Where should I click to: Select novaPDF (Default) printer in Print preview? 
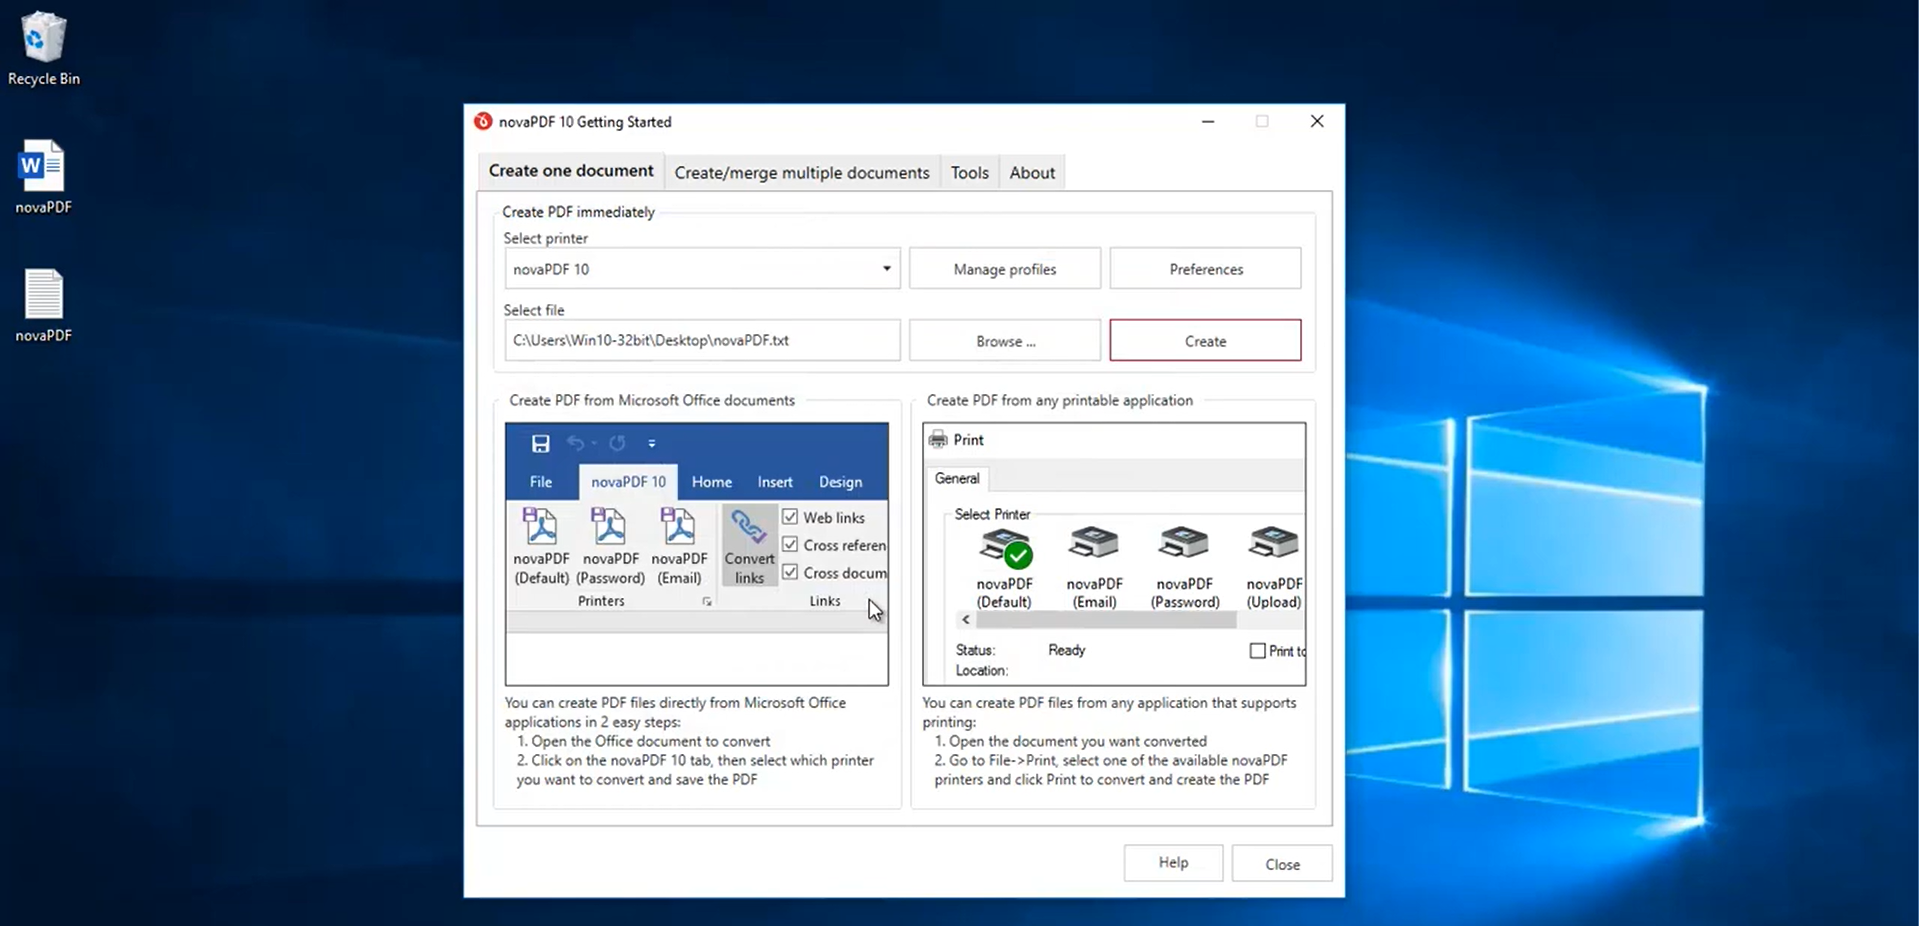[1004, 568]
